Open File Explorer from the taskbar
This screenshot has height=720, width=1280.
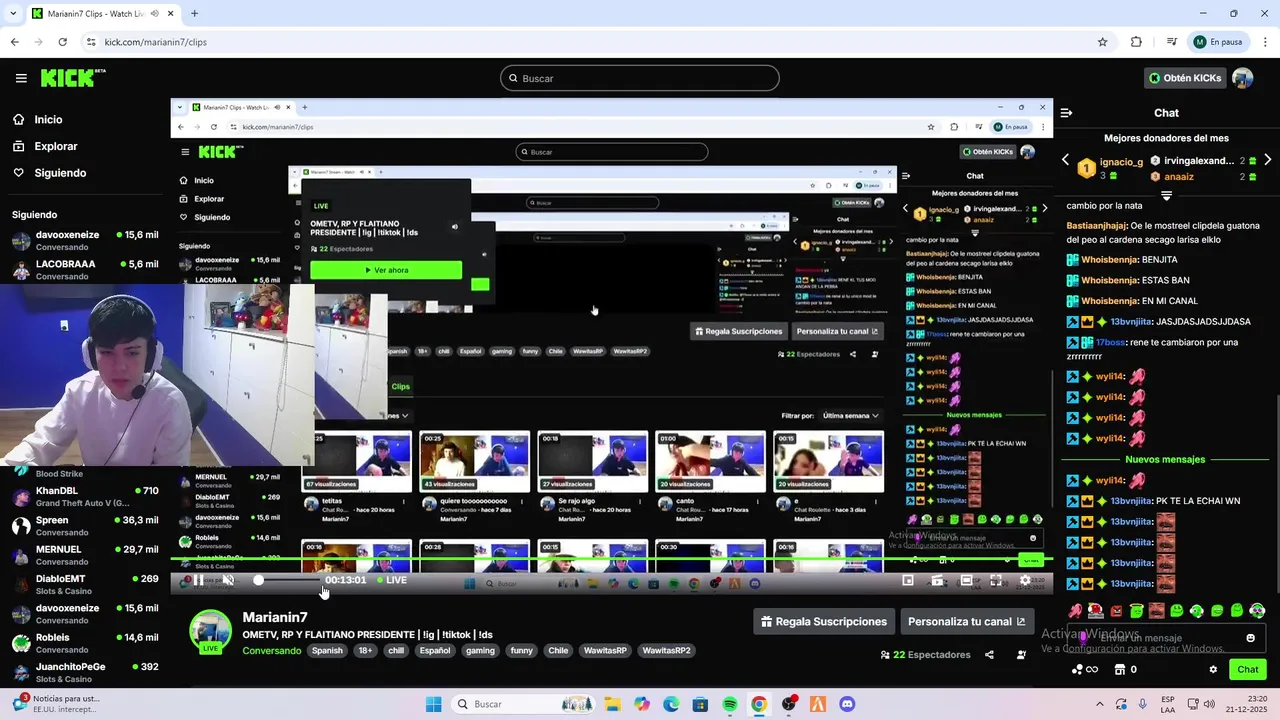click(612, 704)
